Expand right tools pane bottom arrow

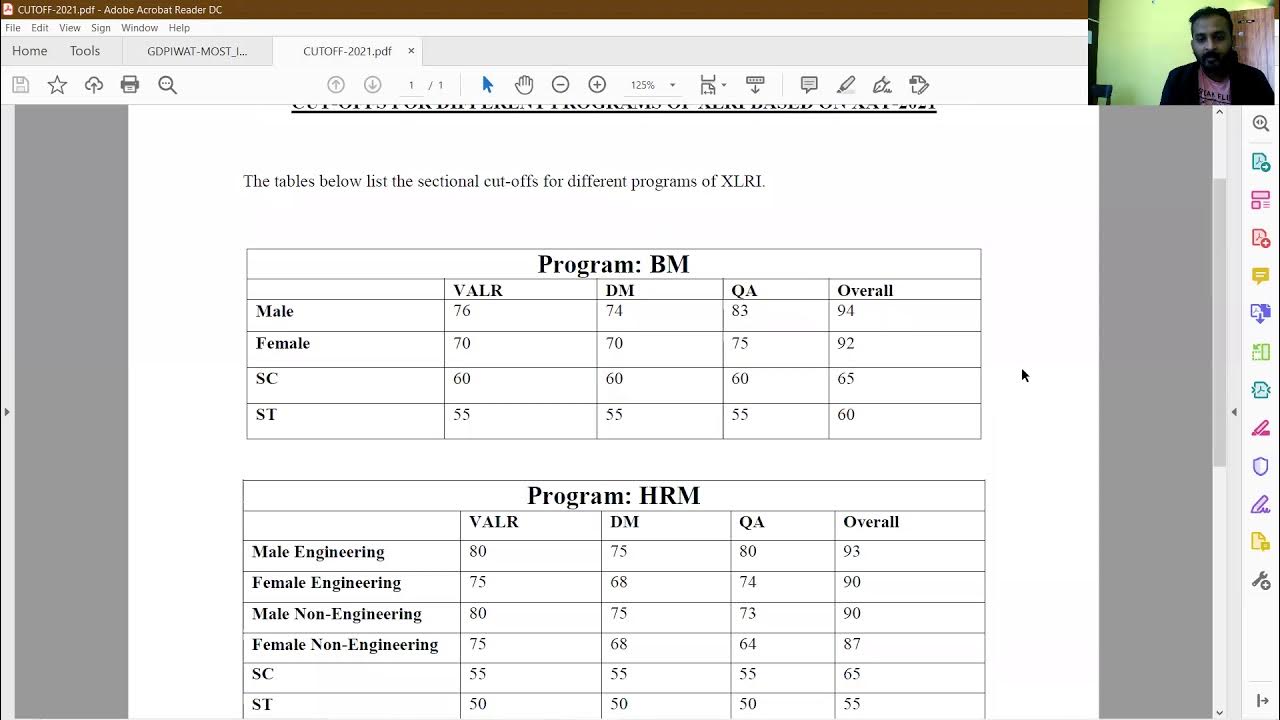(x=1261, y=700)
